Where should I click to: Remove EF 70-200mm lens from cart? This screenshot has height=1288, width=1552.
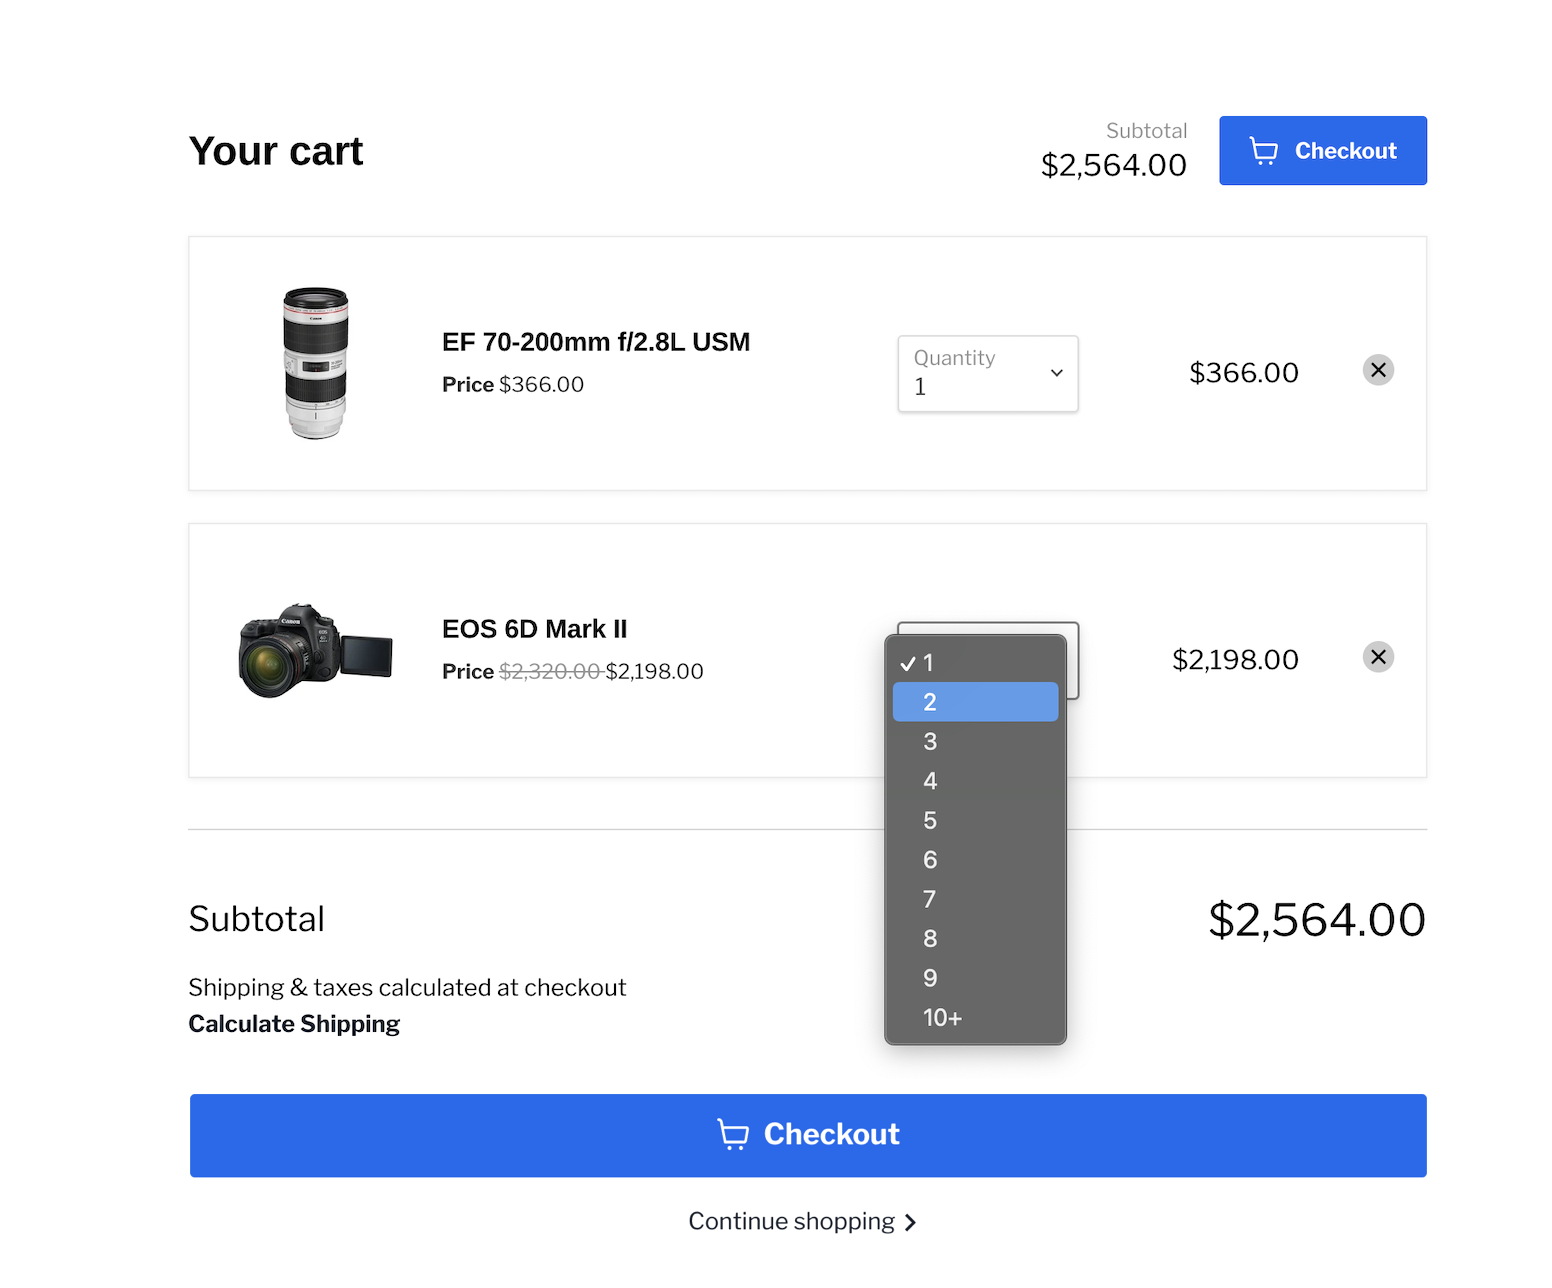pyautogui.click(x=1378, y=370)
